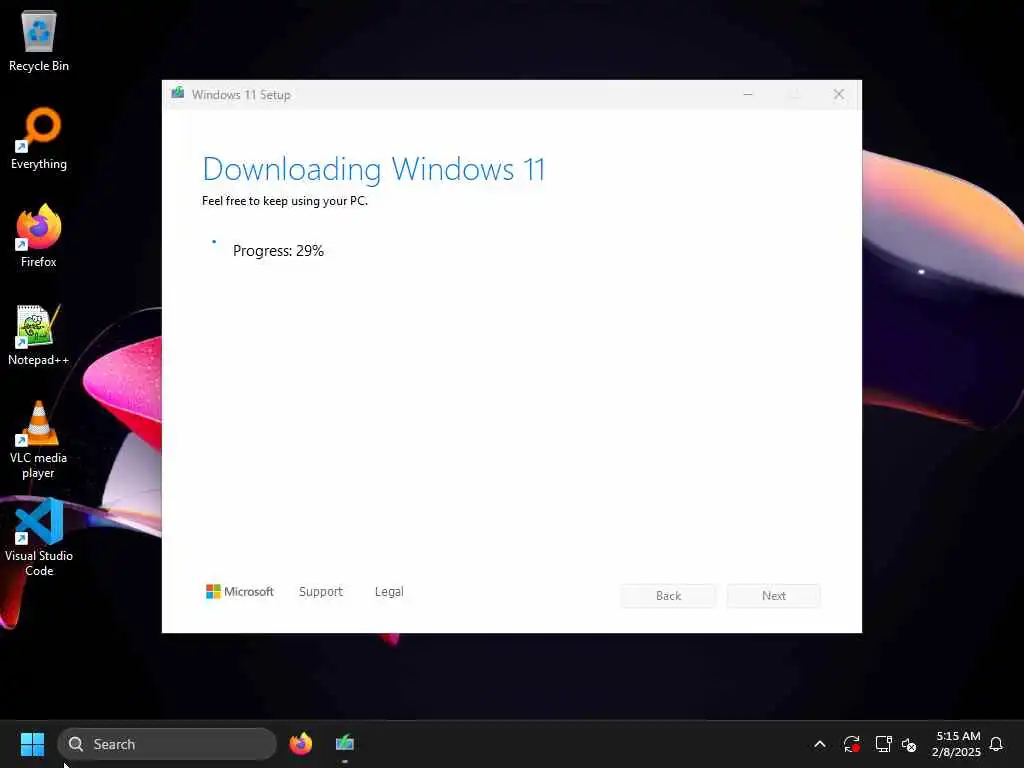Click the Next button

774,596
